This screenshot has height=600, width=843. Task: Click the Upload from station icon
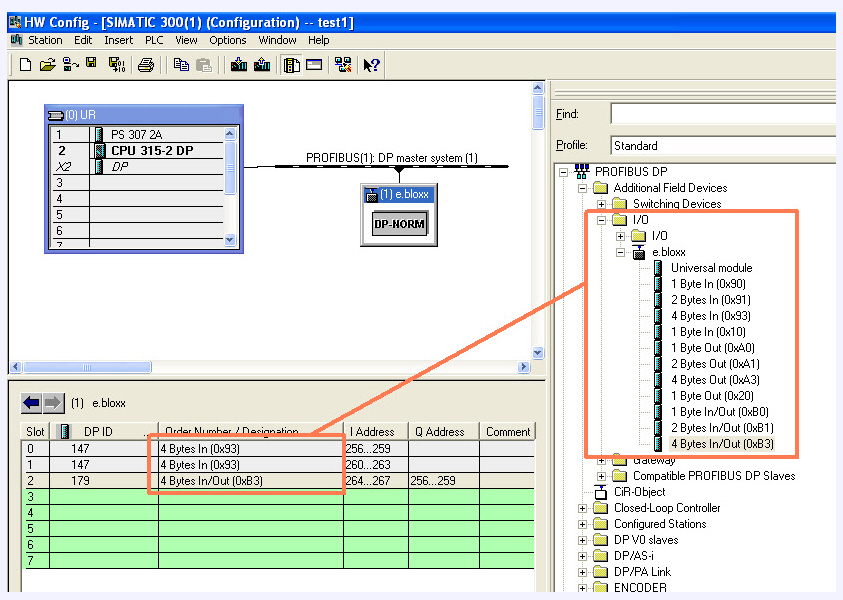pos(262,64)
